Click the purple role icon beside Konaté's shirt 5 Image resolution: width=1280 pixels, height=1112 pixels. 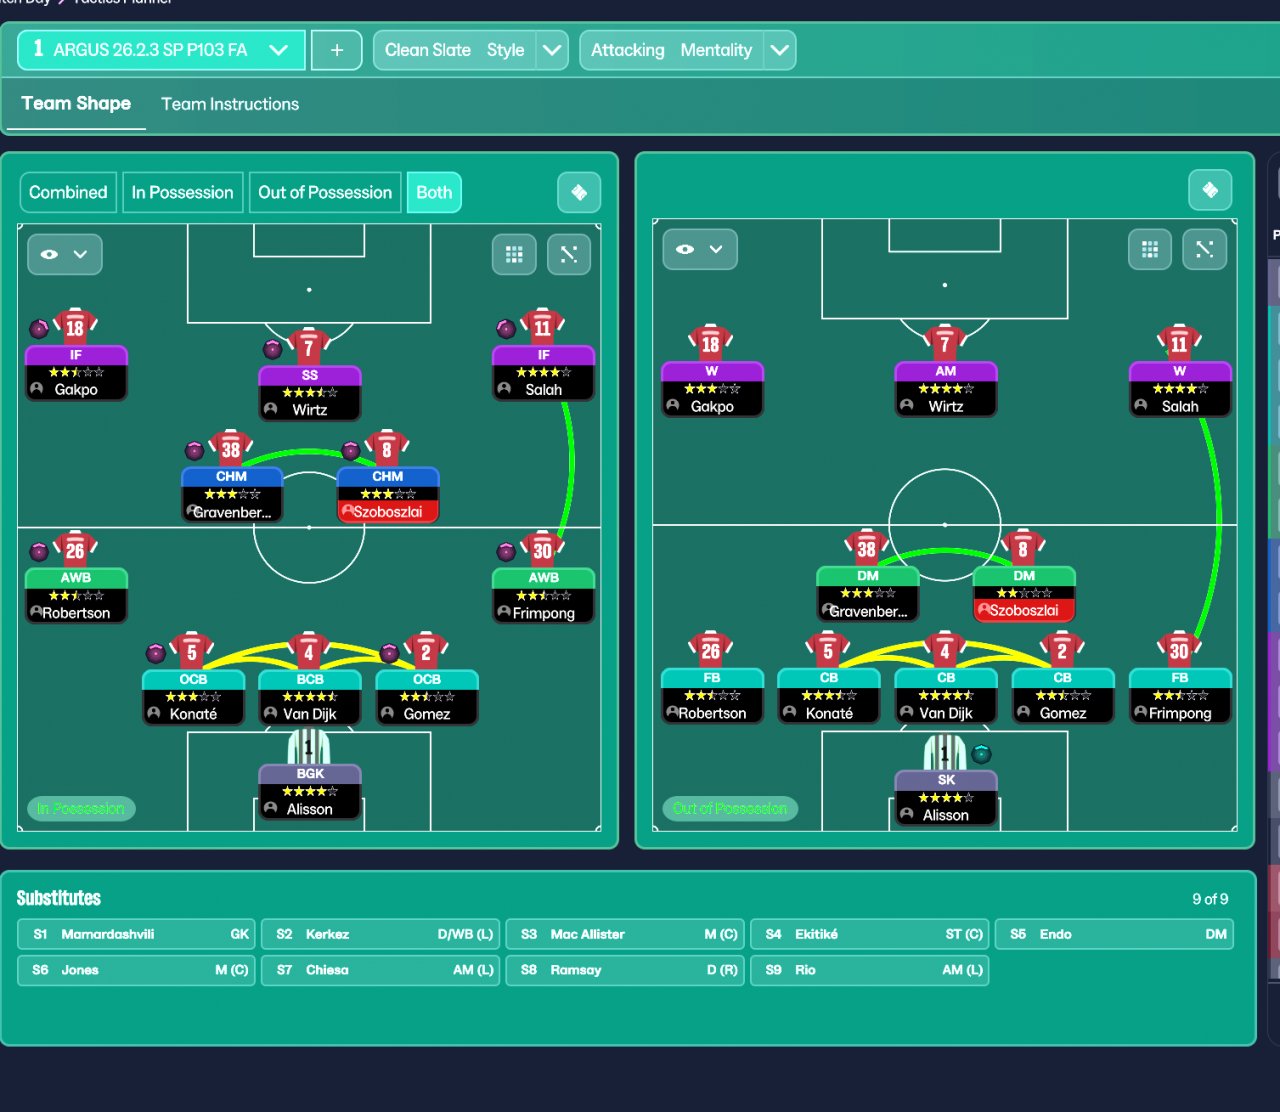point(155,653)
